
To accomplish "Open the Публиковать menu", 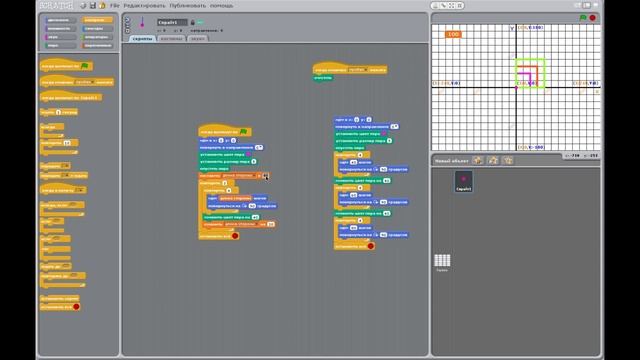I will 187,6.
